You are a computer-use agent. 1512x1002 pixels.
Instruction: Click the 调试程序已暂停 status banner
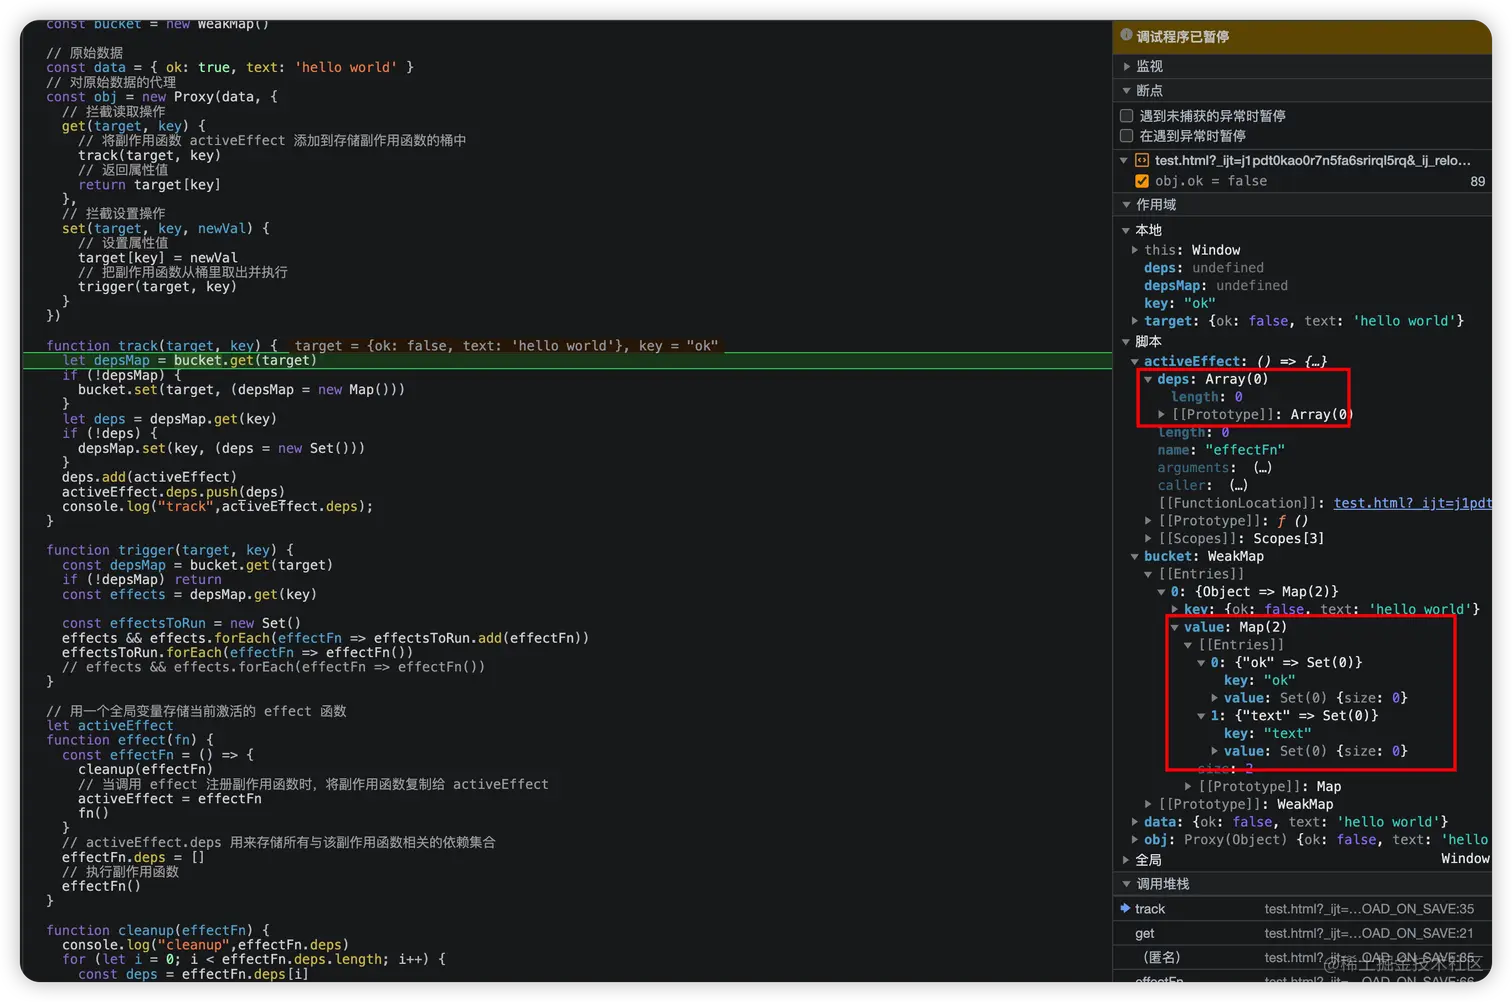(x=1302, y=37)
